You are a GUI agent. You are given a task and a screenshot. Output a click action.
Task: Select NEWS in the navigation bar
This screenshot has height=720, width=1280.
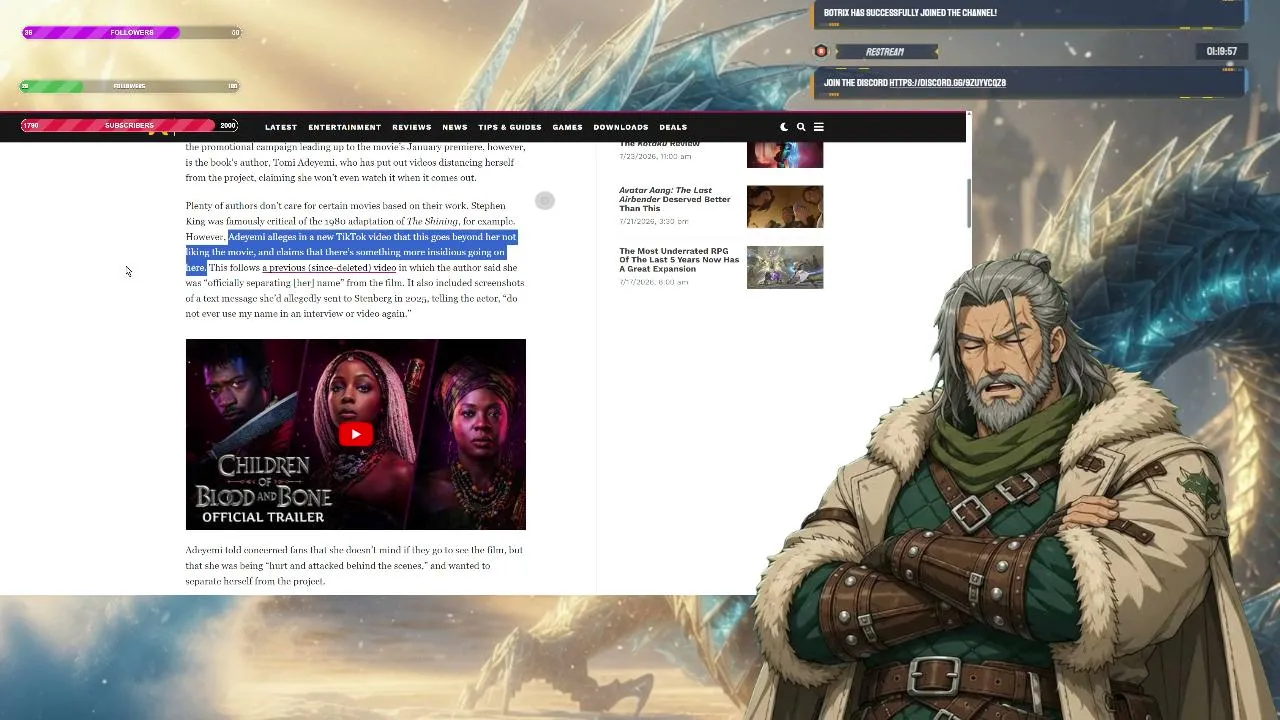pyautogui.click(x=455, y=127)
